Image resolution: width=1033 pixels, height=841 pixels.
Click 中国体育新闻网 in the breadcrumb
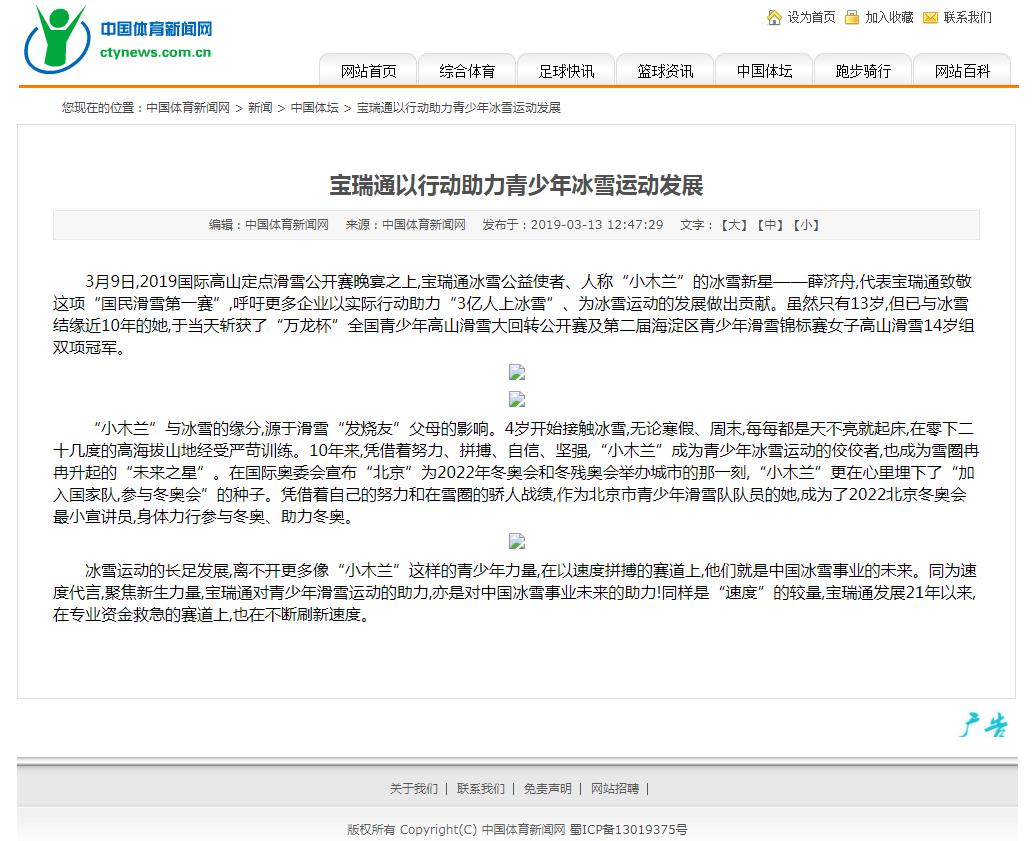[x=188, y=107]
